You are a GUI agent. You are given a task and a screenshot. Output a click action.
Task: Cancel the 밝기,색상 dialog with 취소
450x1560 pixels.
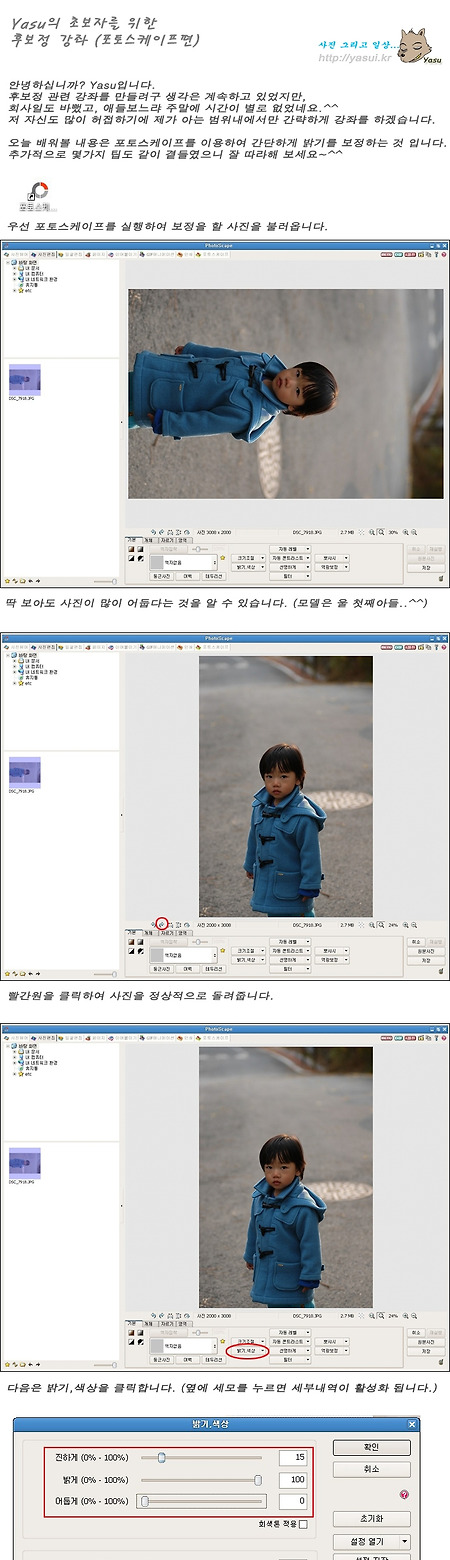pos(371,1470)
